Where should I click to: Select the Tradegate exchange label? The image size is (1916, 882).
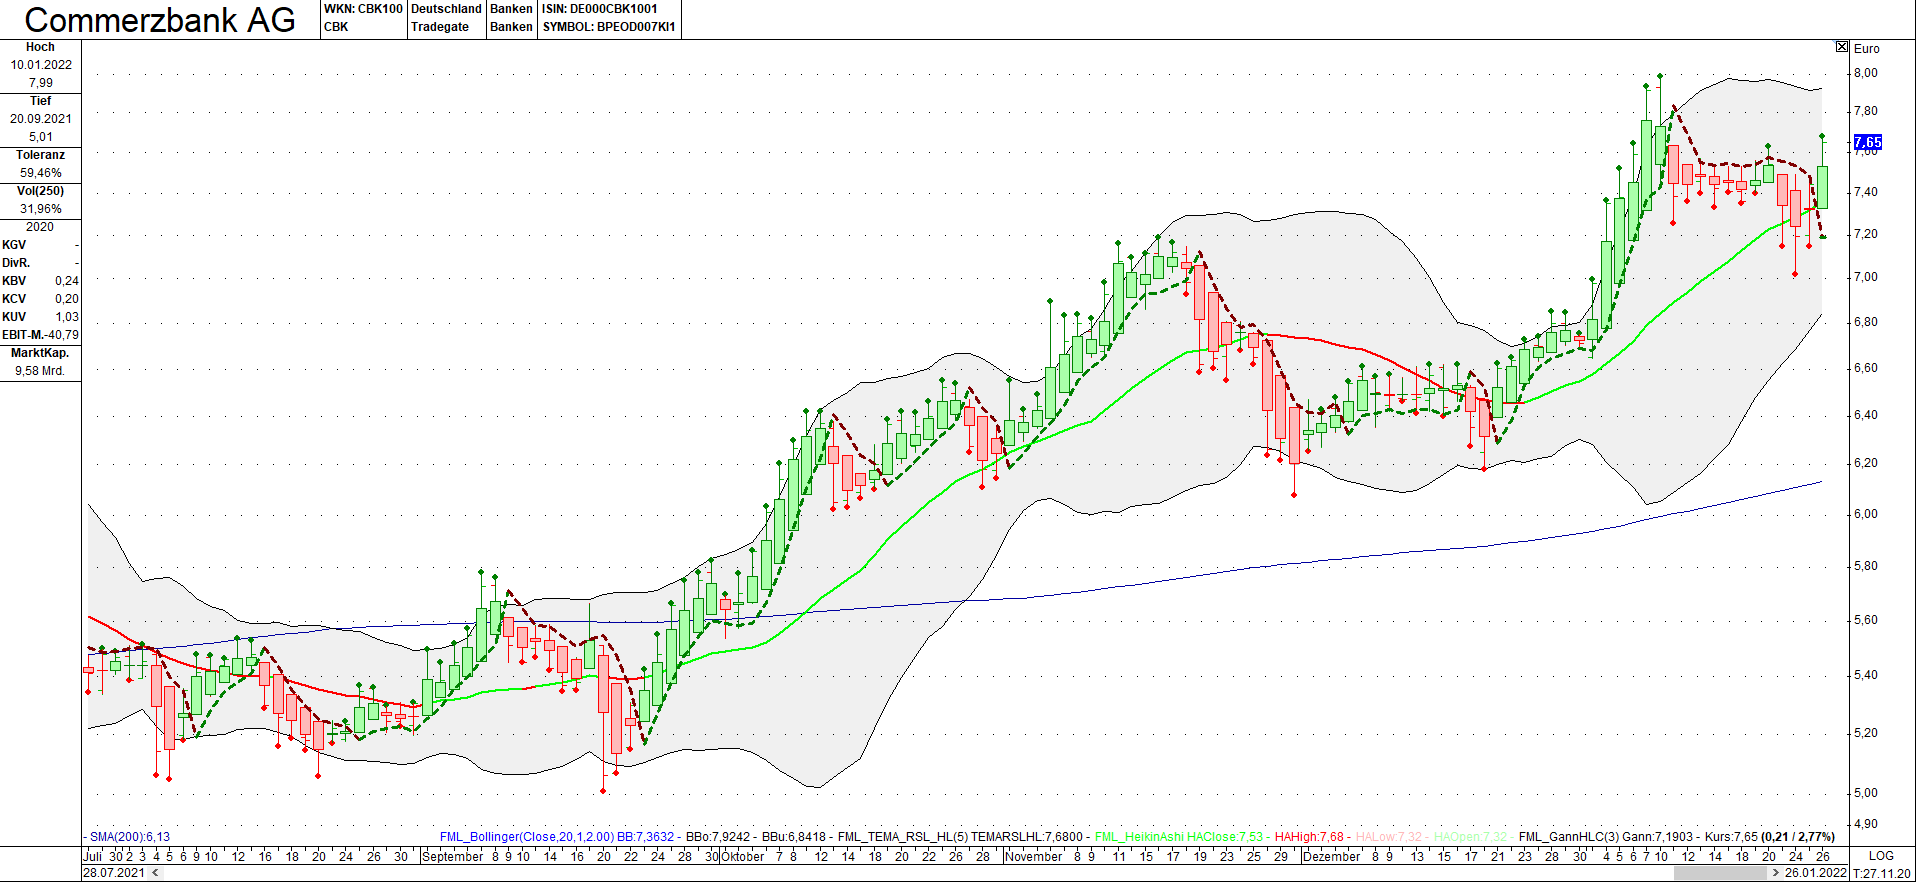(440, 27)
